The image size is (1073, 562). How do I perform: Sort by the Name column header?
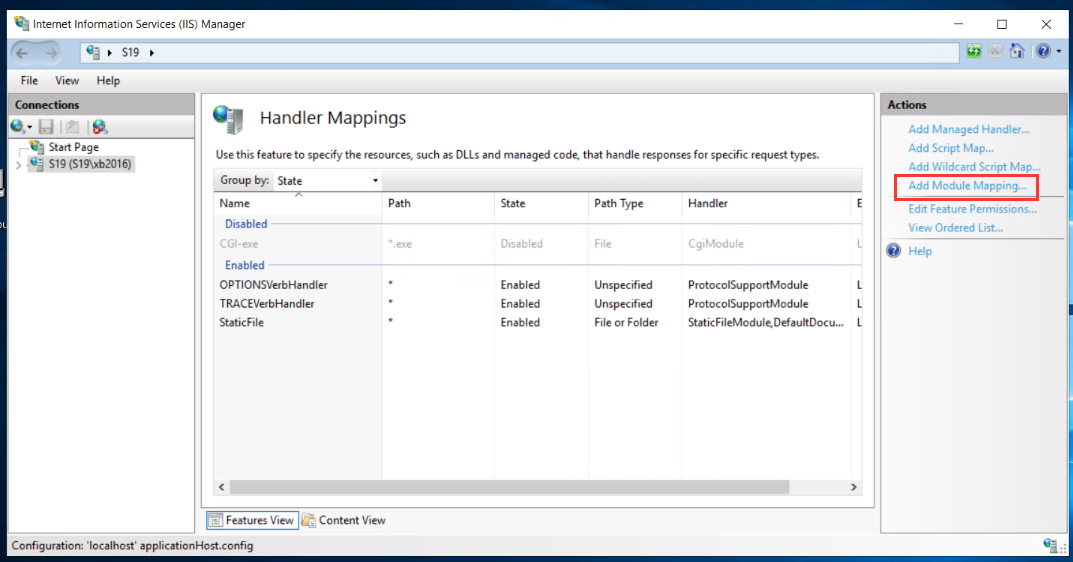click(x=298, y=203)
